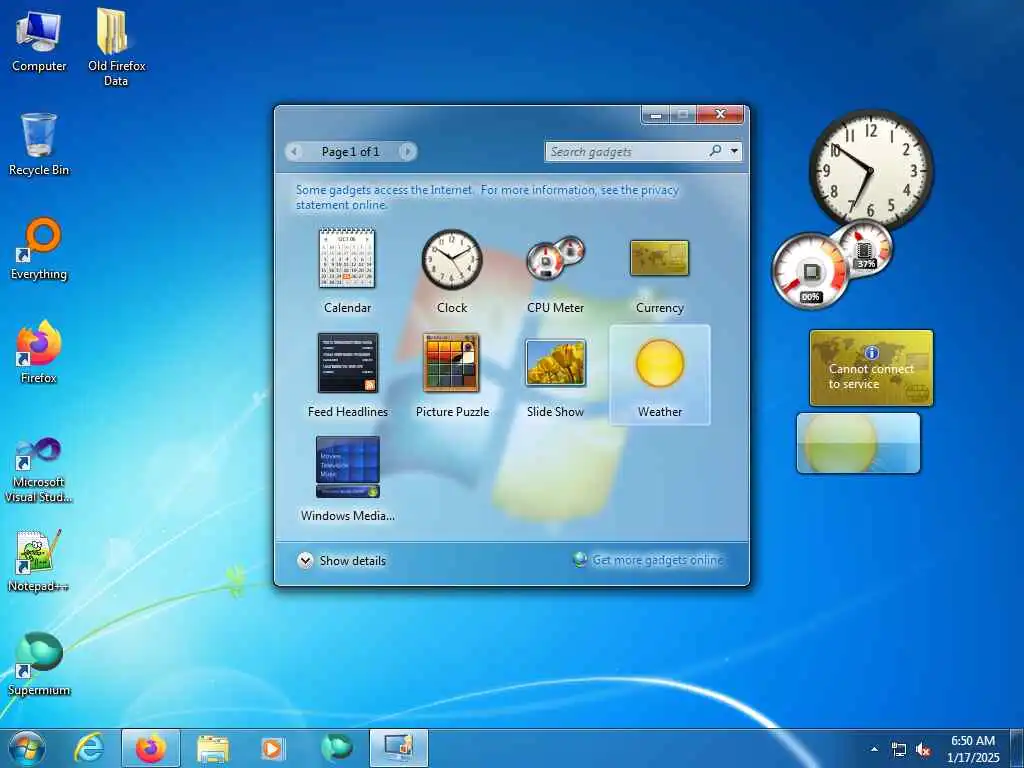Select the Calendar gadget icon
This screenshot has height=768, width=1024.
click(x=347, y=259)
